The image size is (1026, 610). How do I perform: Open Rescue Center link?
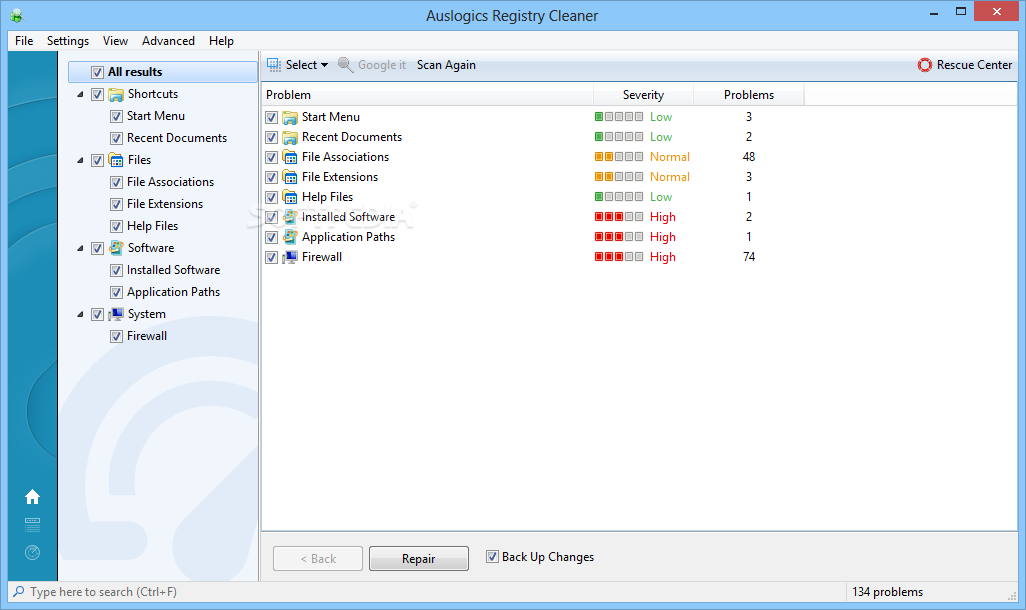click(974, 65)
